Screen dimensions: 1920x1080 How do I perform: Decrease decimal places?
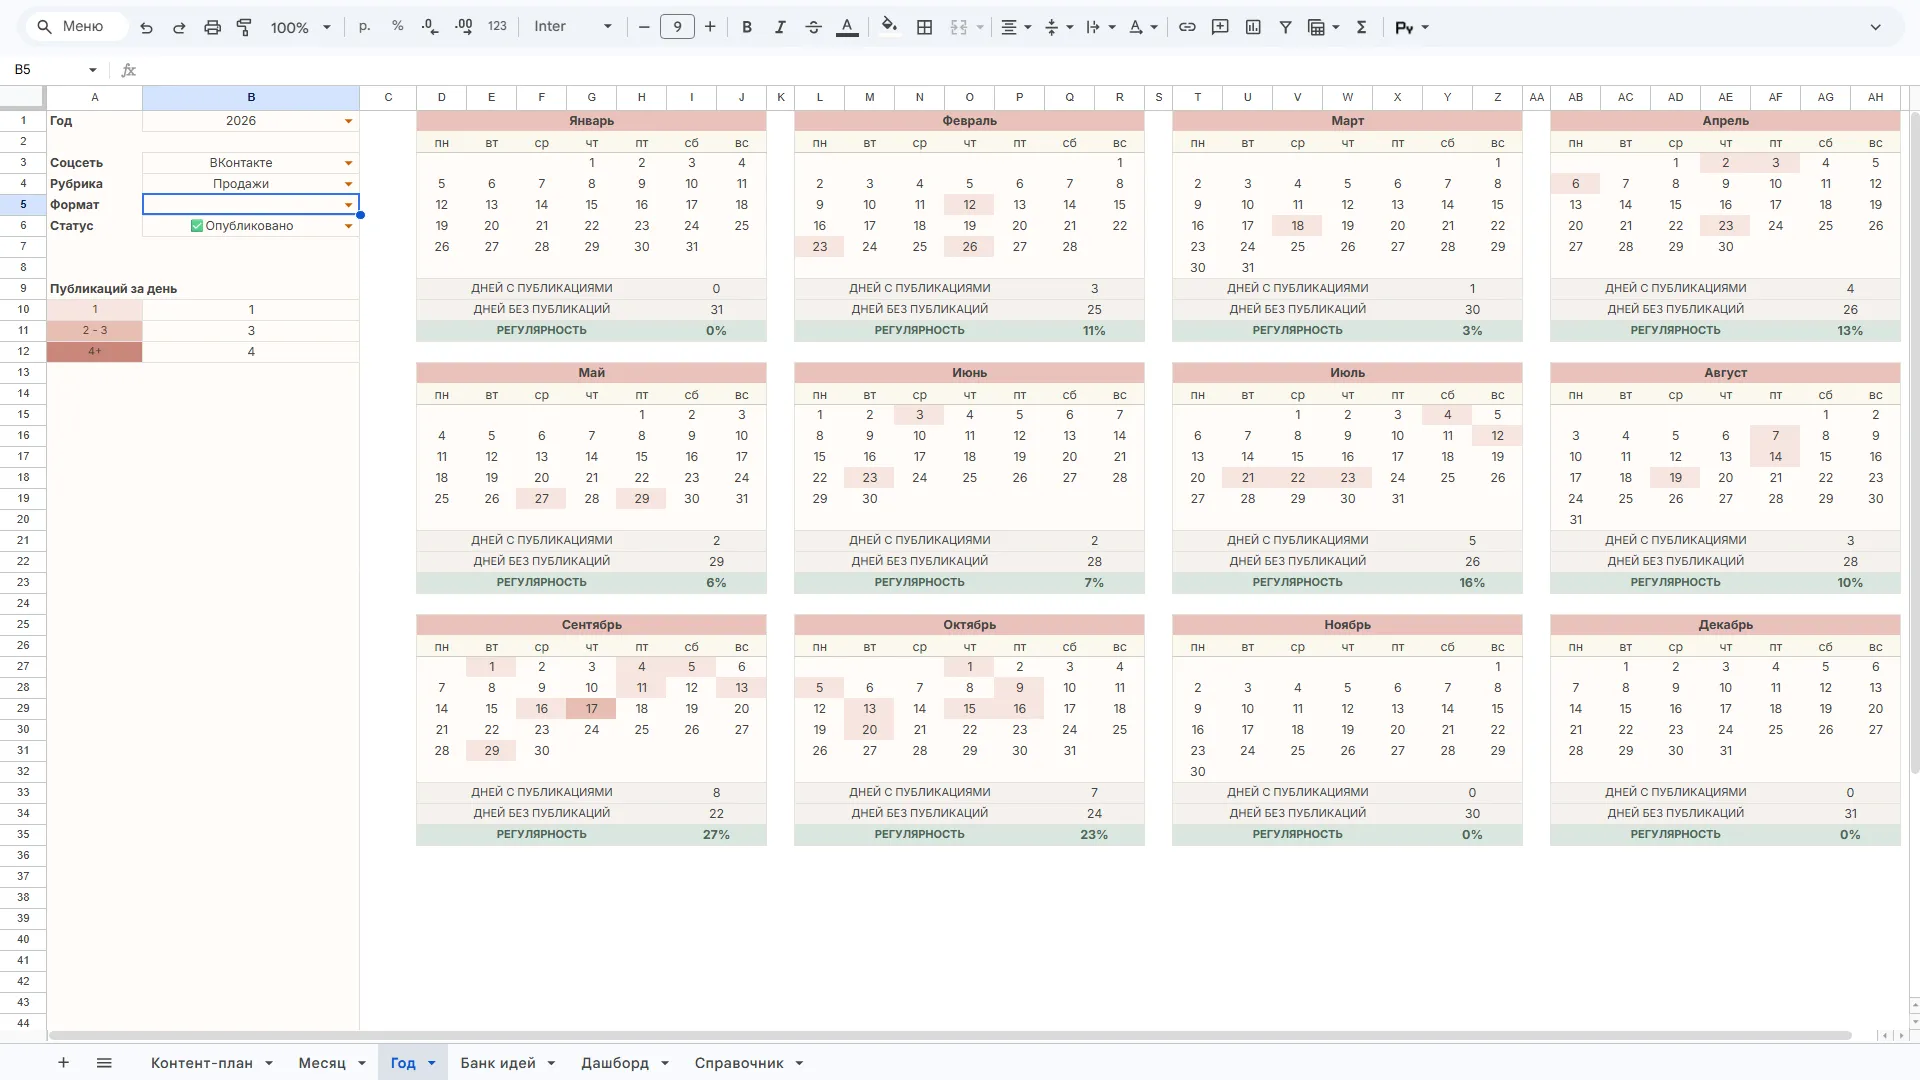click(431, 27)
